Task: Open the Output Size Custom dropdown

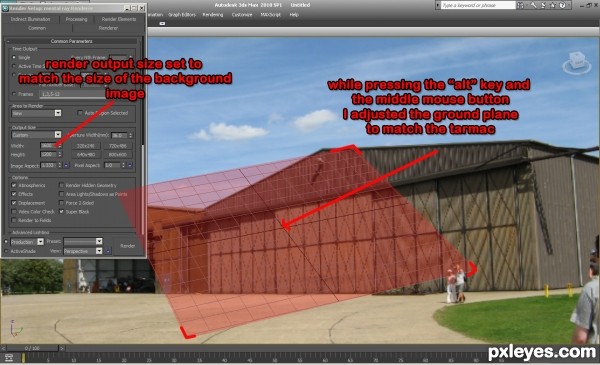Action: tap(36, 135)
